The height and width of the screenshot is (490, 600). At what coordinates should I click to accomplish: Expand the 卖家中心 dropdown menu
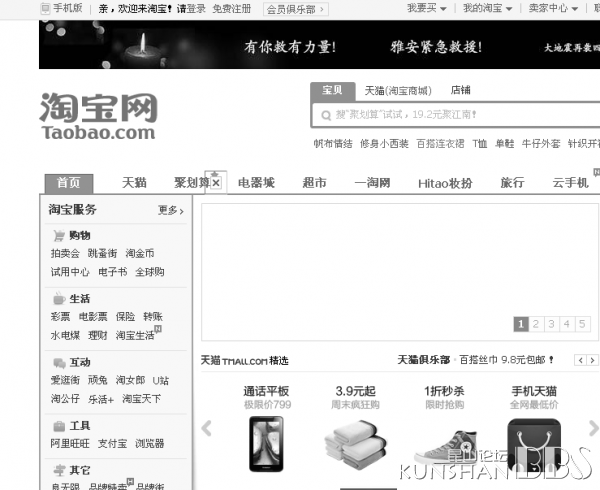(553, 8)
